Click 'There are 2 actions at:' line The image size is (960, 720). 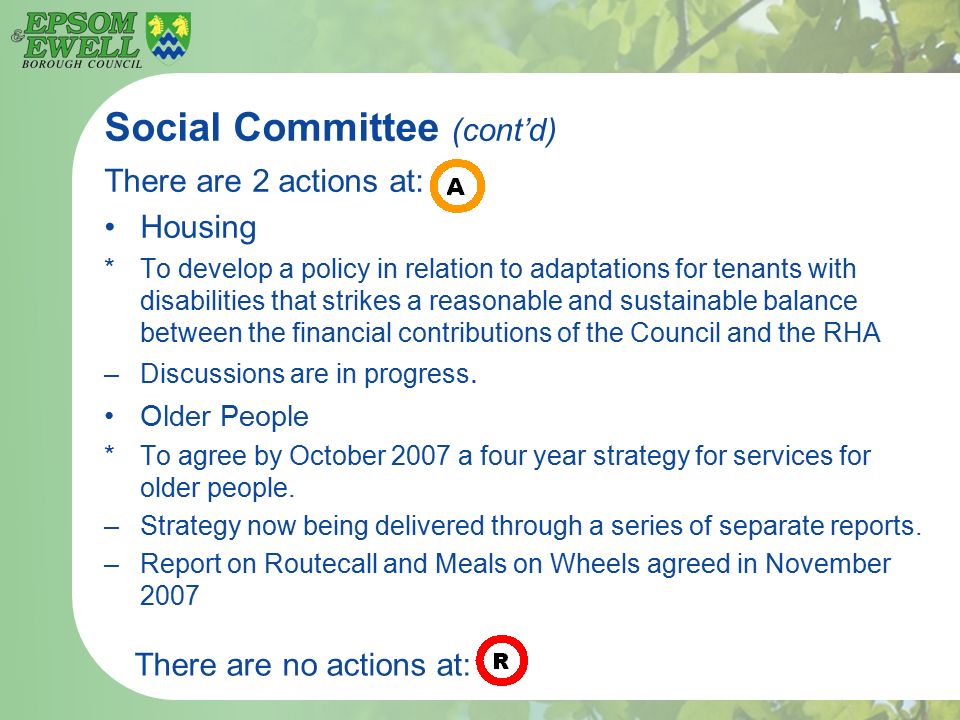[264, 181]
